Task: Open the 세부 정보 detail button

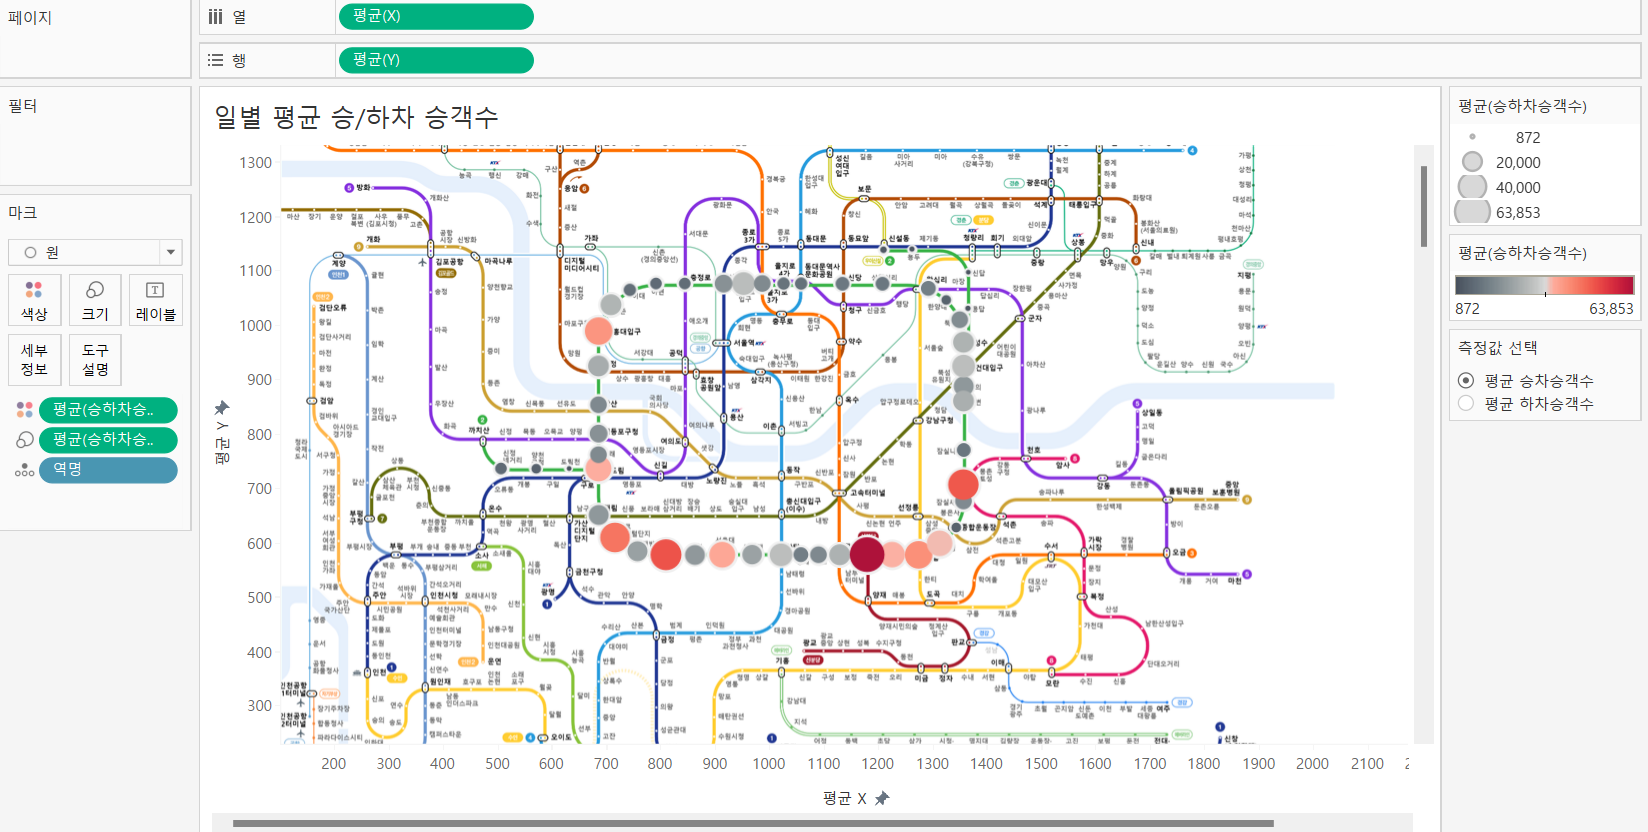Action: coord(34,360)
